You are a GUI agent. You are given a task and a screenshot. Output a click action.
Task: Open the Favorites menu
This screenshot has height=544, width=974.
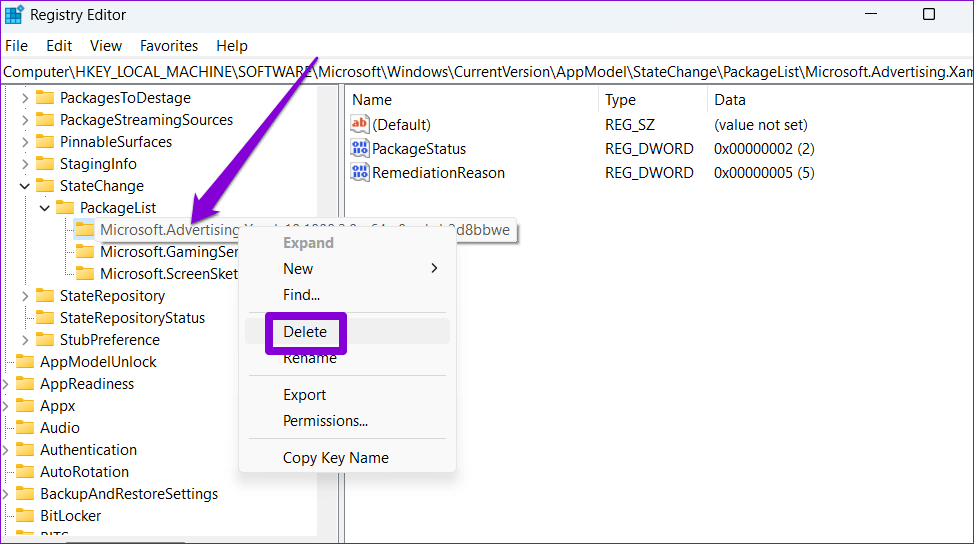(169, 46)
